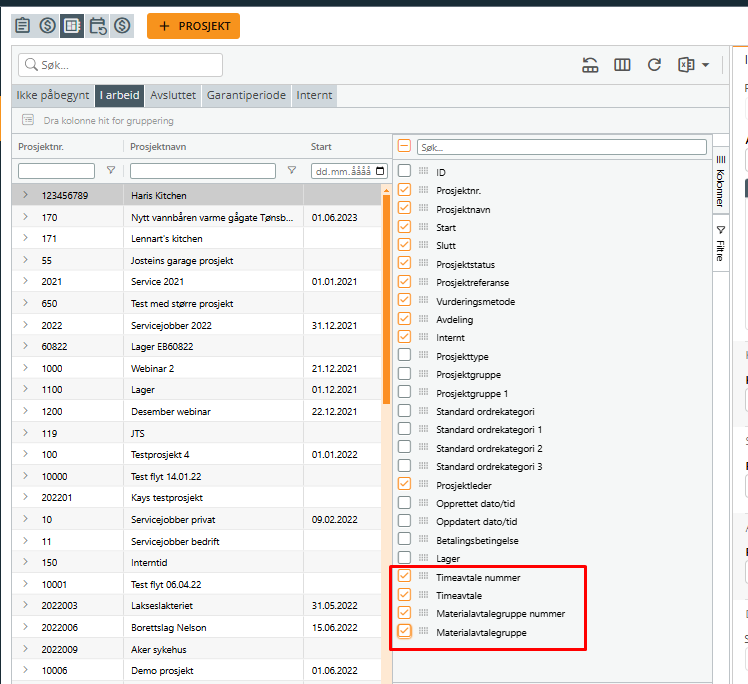The height and width of the screenshot is (684, 748).
Task: Click the search magnifier icon
Action: [x=31, y=64]
